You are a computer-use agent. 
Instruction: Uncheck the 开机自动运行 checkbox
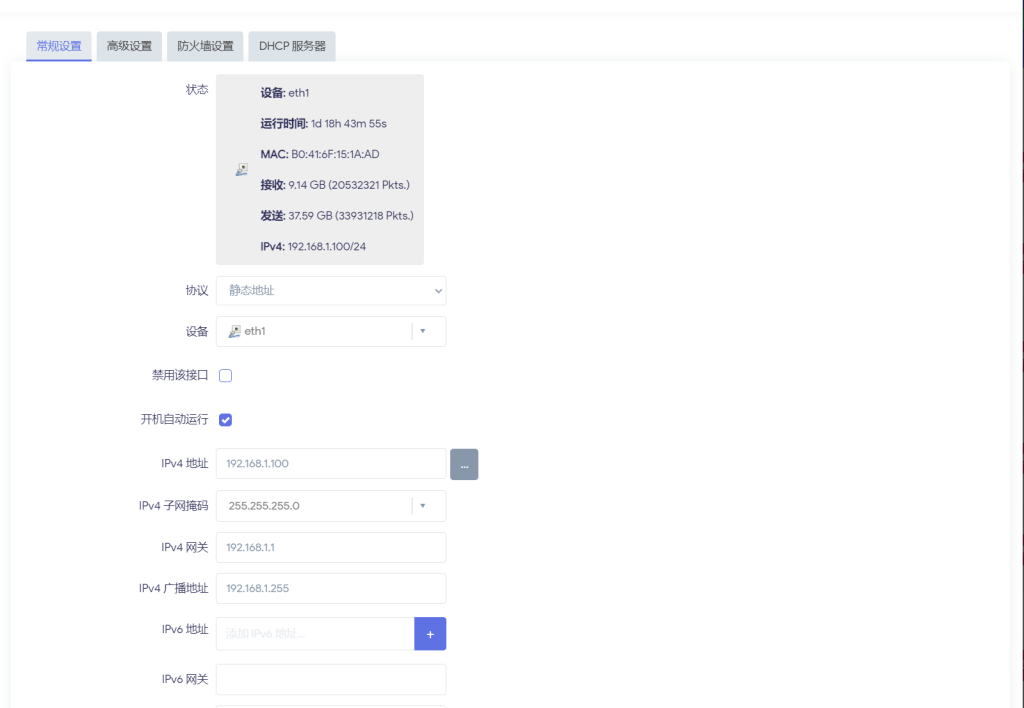(226, 420)
